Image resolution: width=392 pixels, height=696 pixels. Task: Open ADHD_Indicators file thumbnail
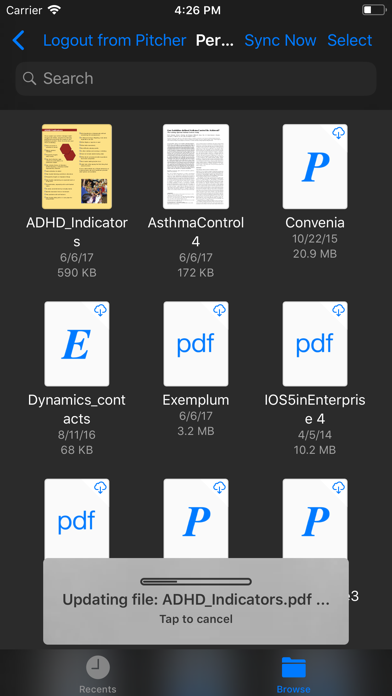[x=77, y=166]
